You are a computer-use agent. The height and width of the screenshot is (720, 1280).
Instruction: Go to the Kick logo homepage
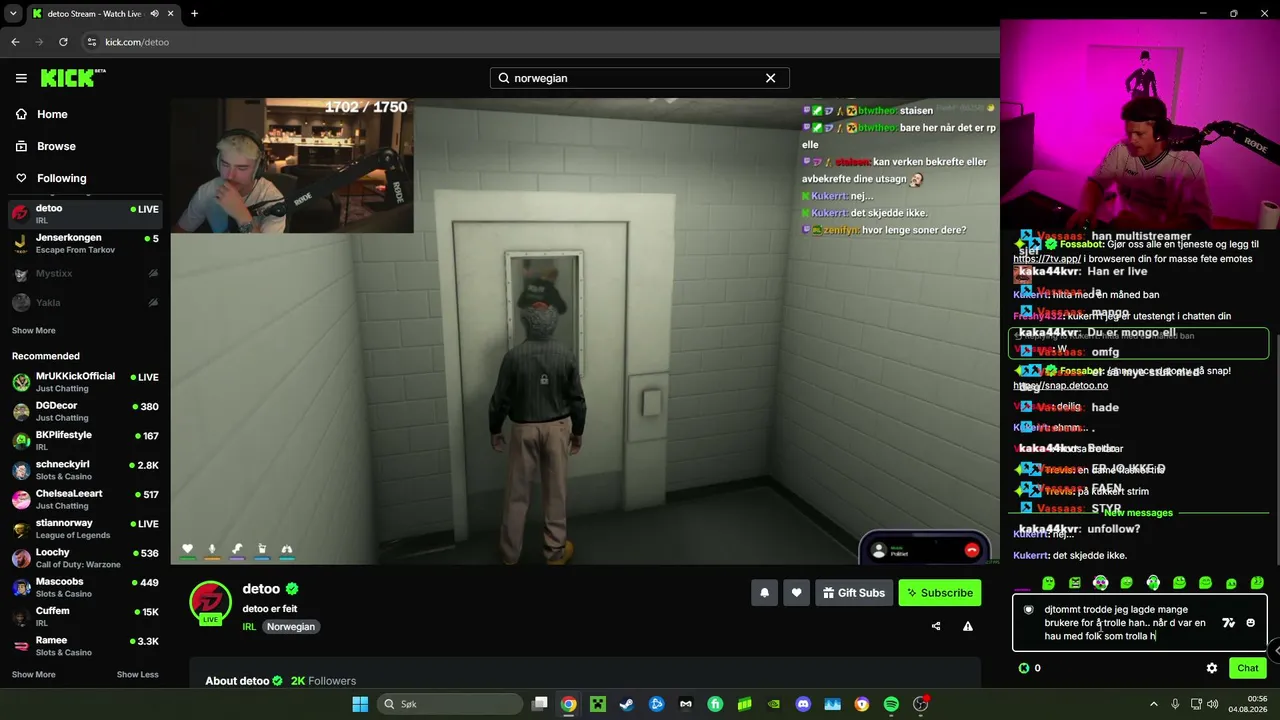pos(73,78)
